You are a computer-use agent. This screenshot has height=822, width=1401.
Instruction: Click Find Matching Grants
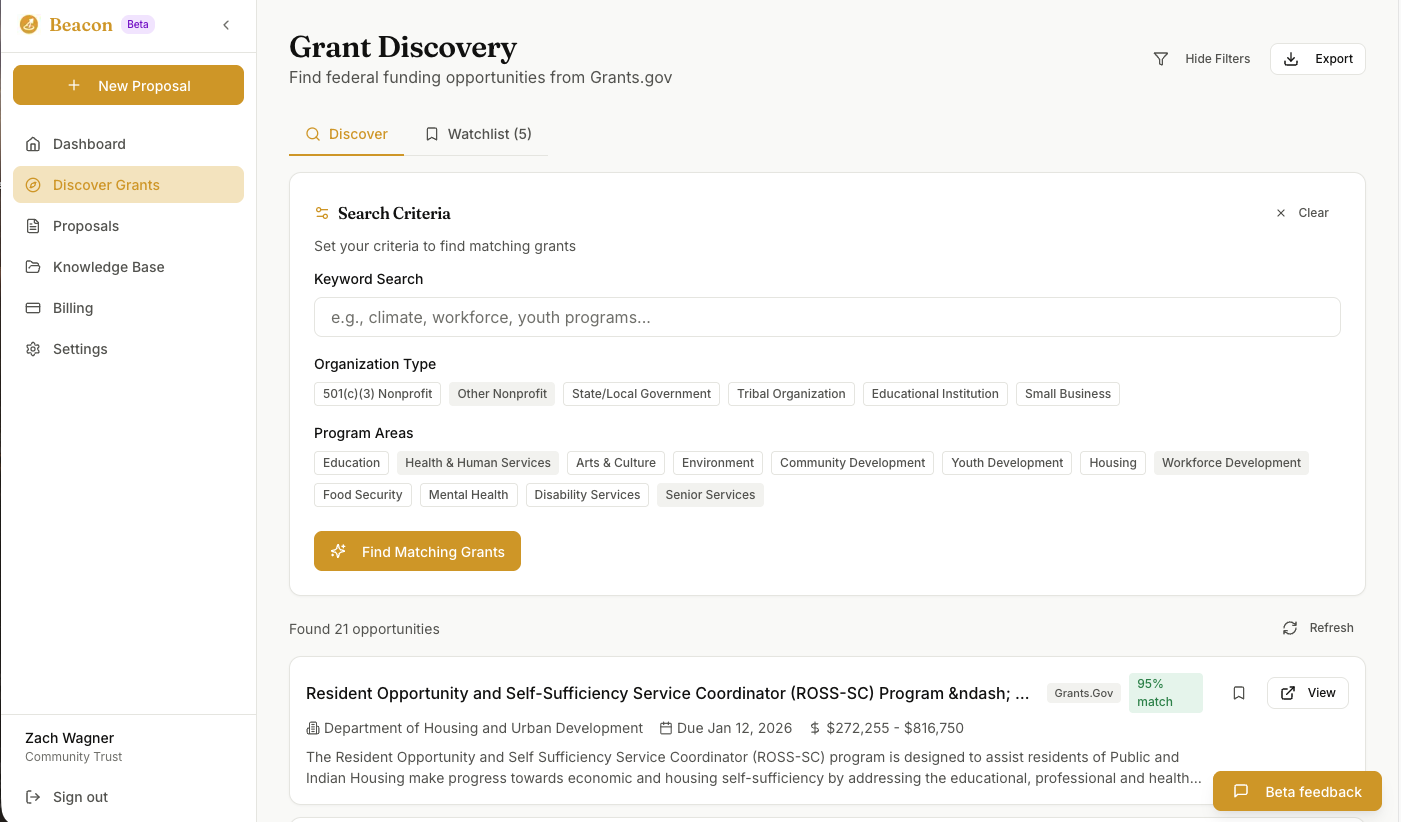[417, 551]
